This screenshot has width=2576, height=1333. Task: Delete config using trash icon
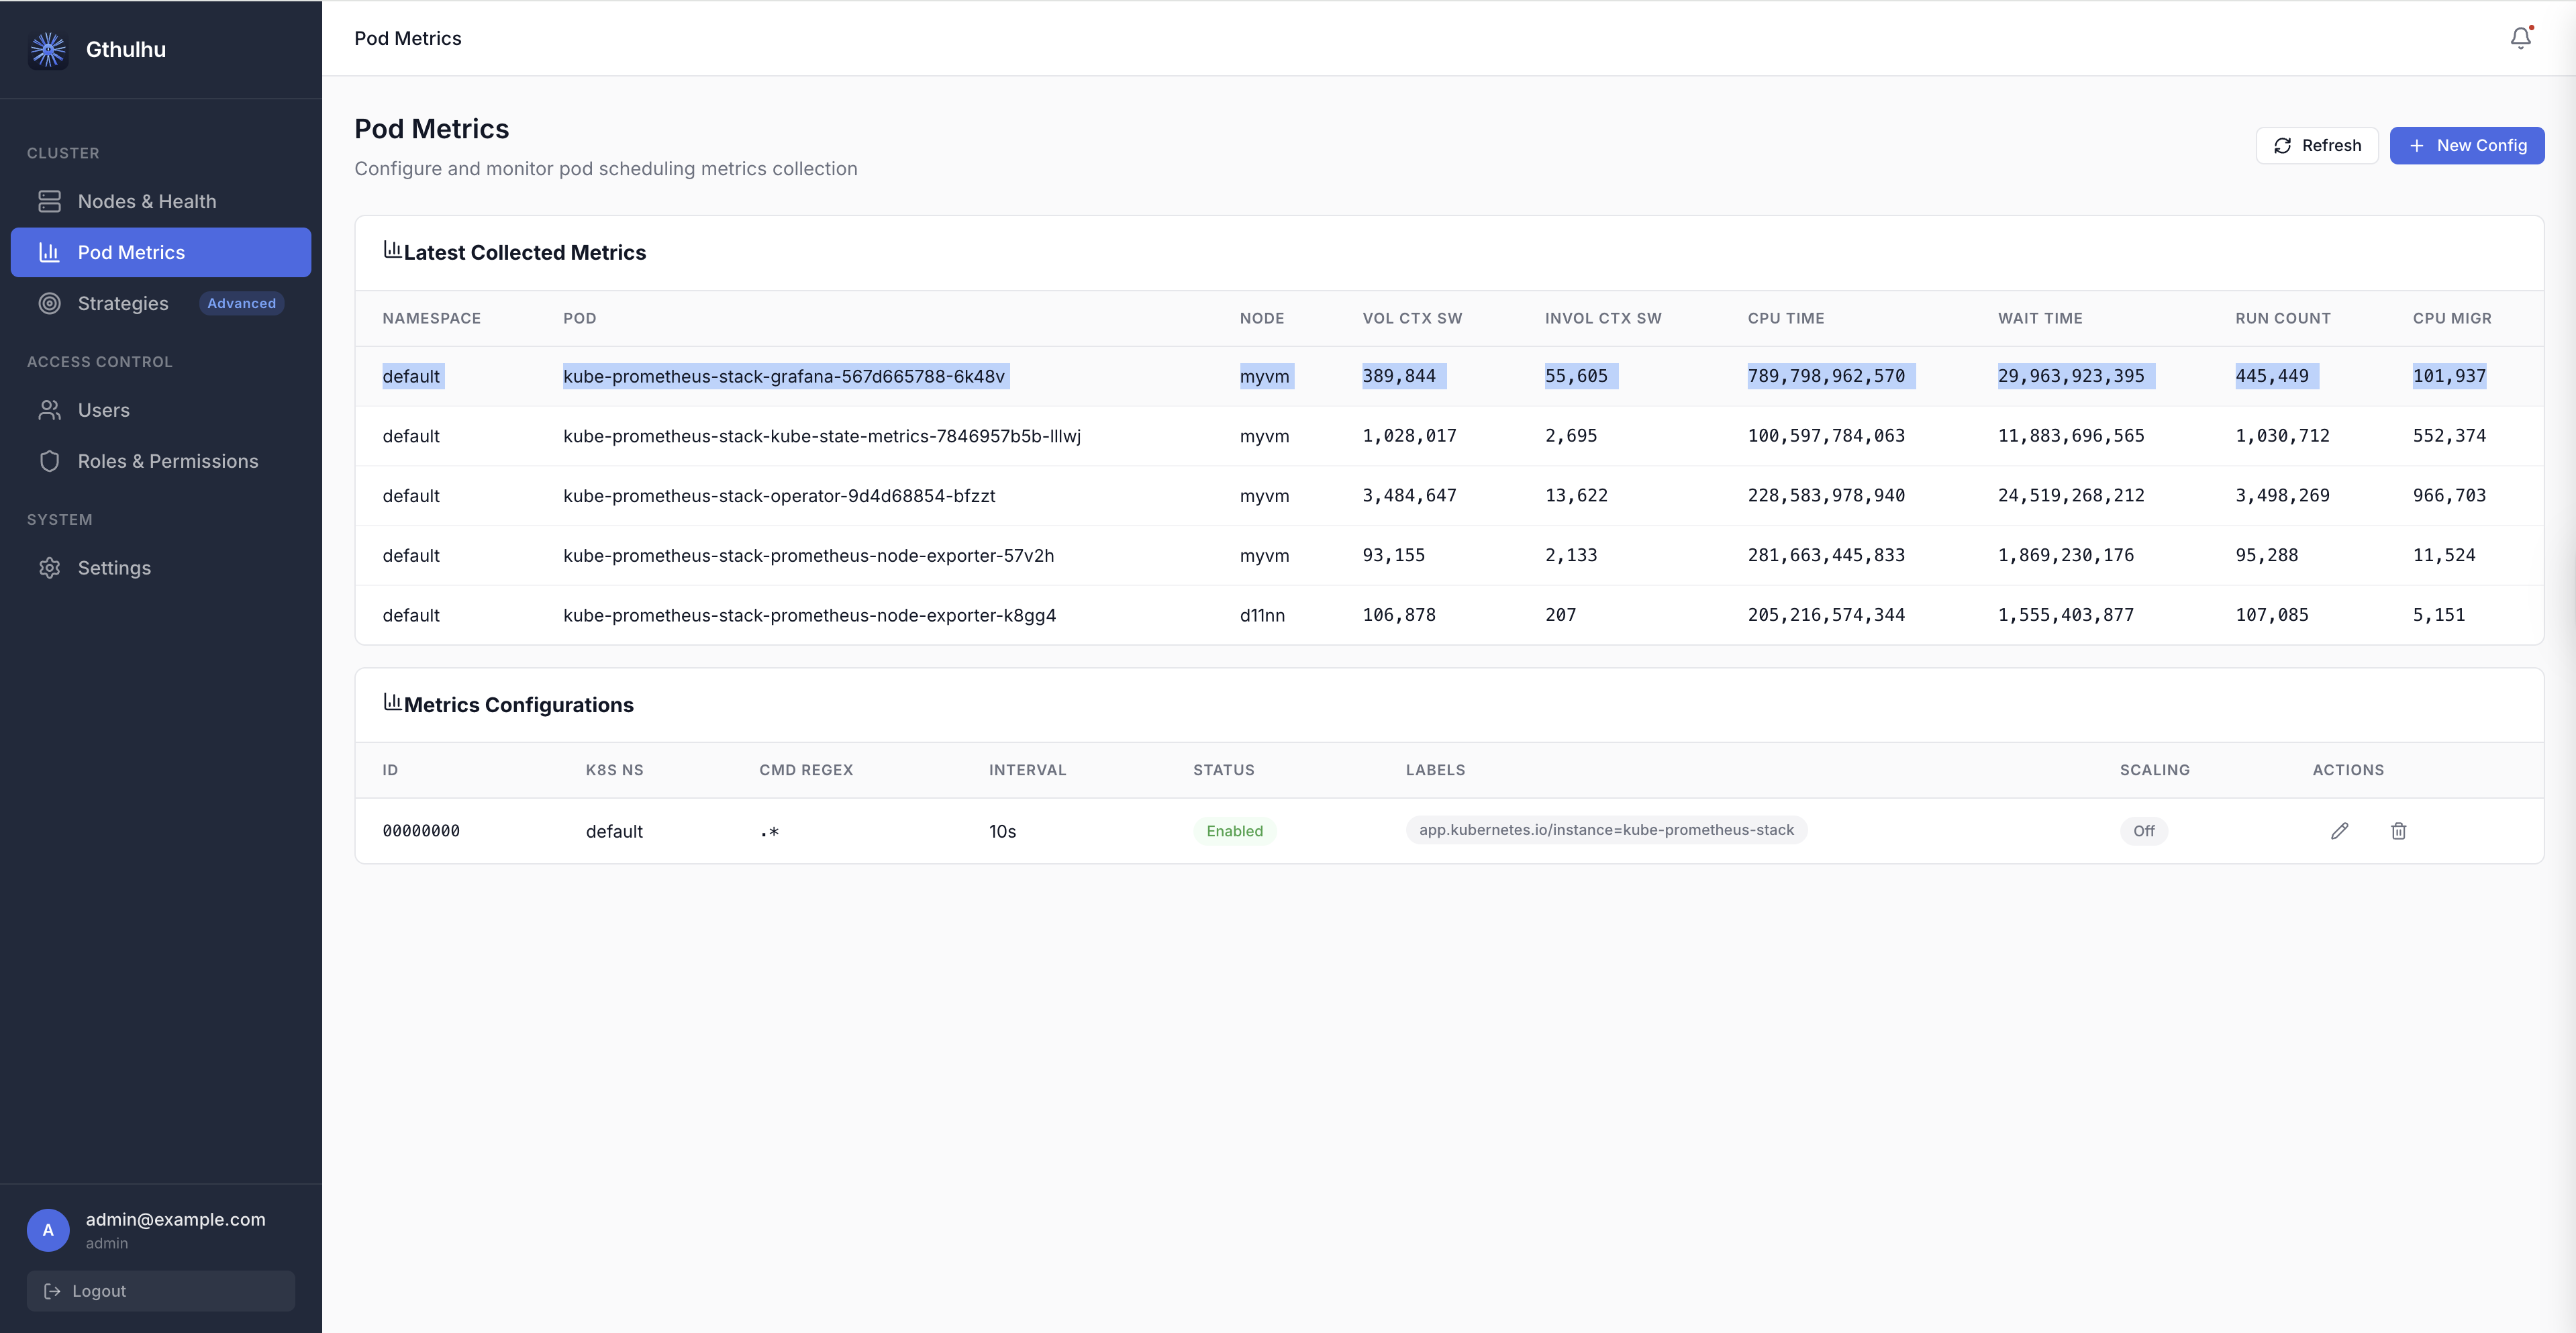click(2398, 831)
